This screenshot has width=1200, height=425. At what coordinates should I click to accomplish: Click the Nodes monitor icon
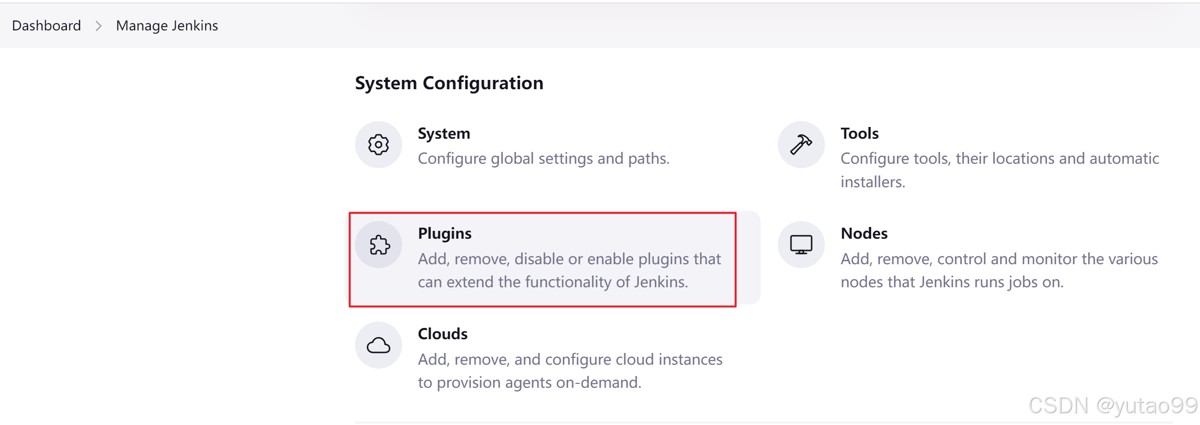[801, 246]
